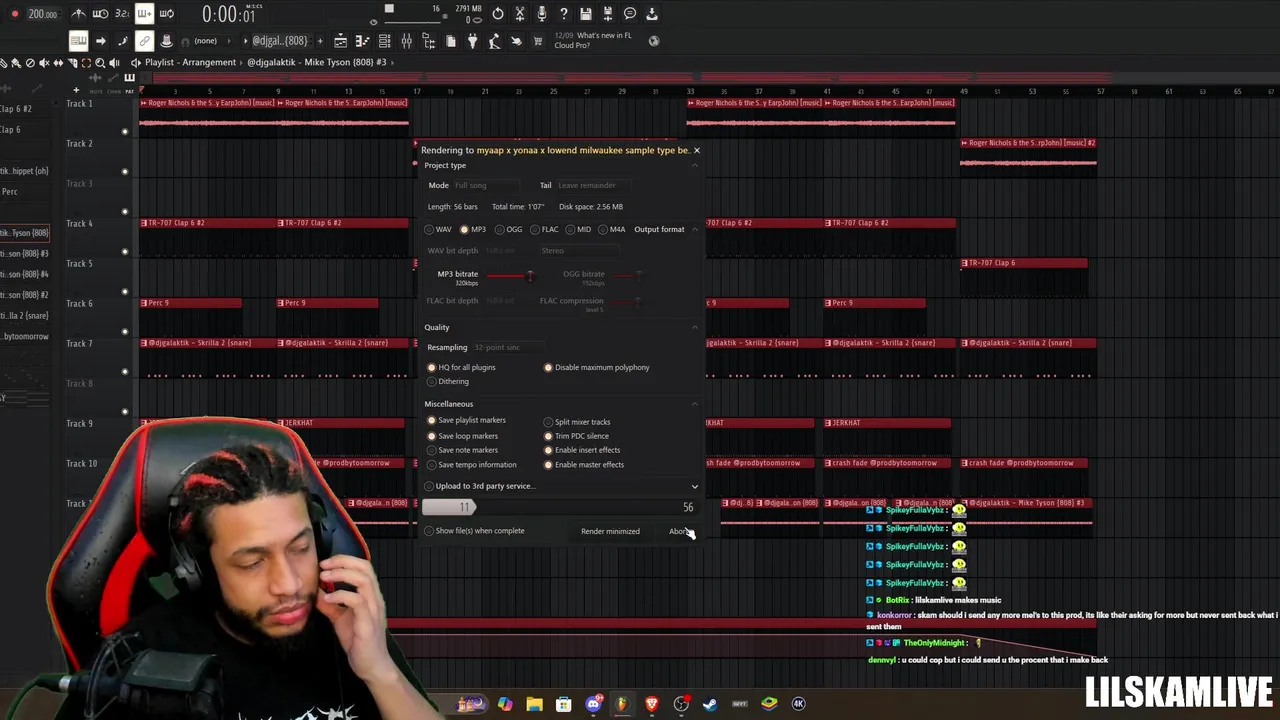Click the rendering progress bar

tap(561, 508)
